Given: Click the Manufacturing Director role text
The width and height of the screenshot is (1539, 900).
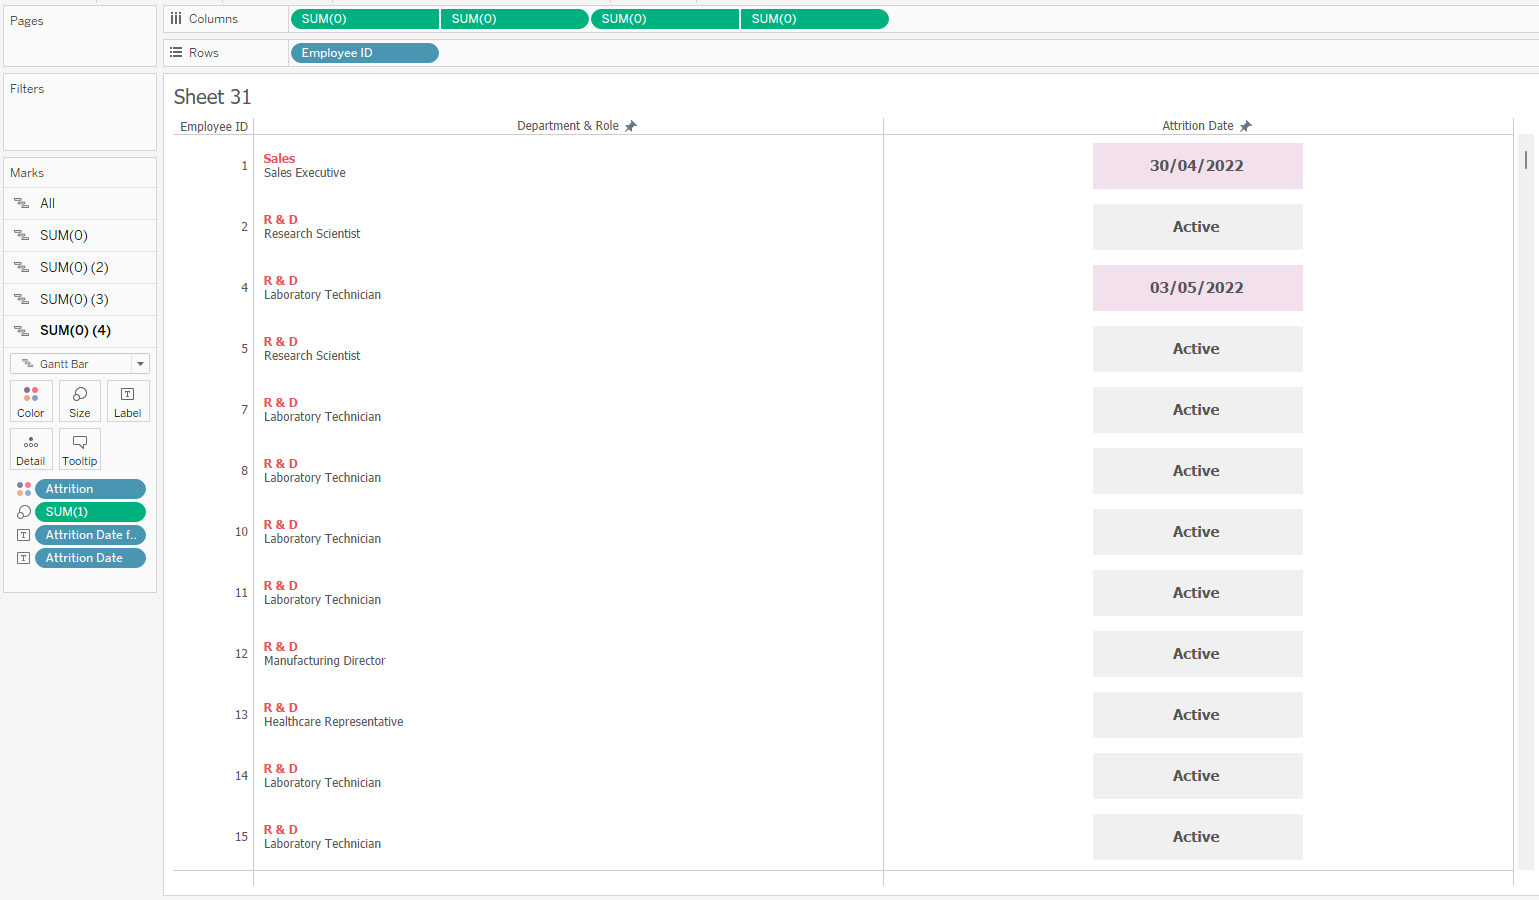Looking at the screenshot, I should click(324, 661).
